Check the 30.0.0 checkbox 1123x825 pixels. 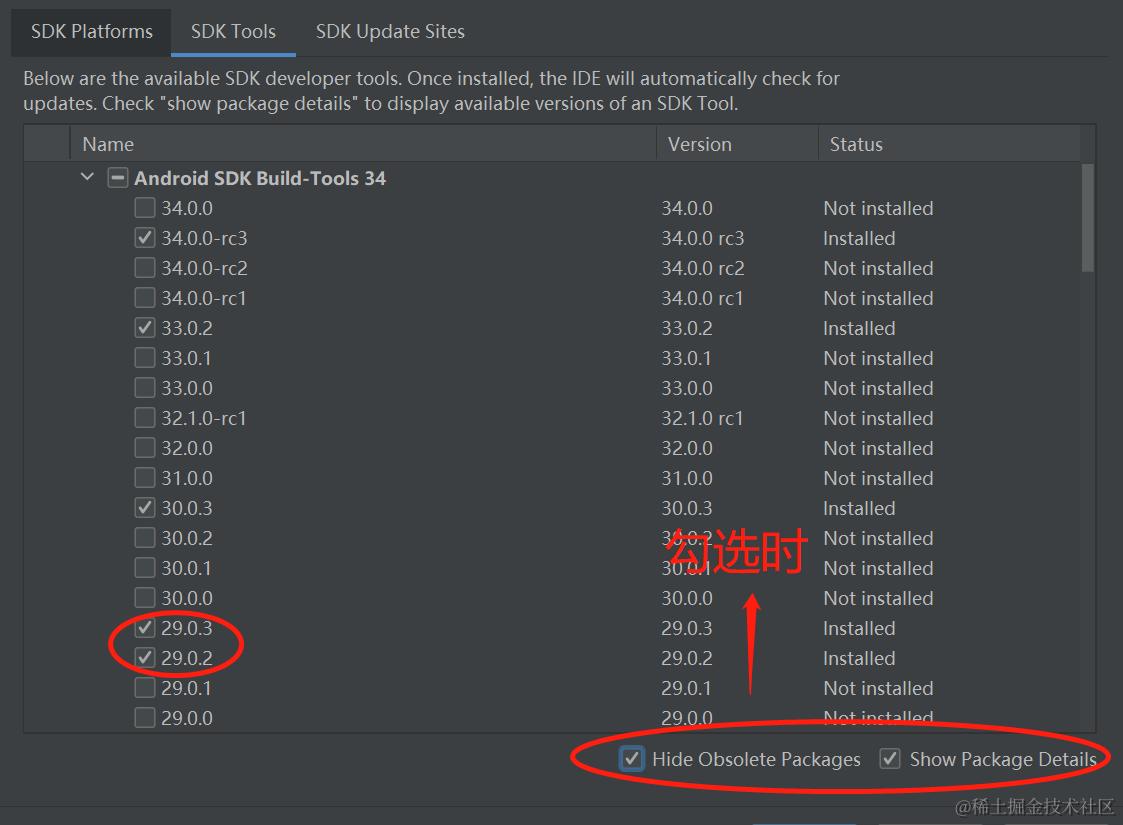coord(145,598)
